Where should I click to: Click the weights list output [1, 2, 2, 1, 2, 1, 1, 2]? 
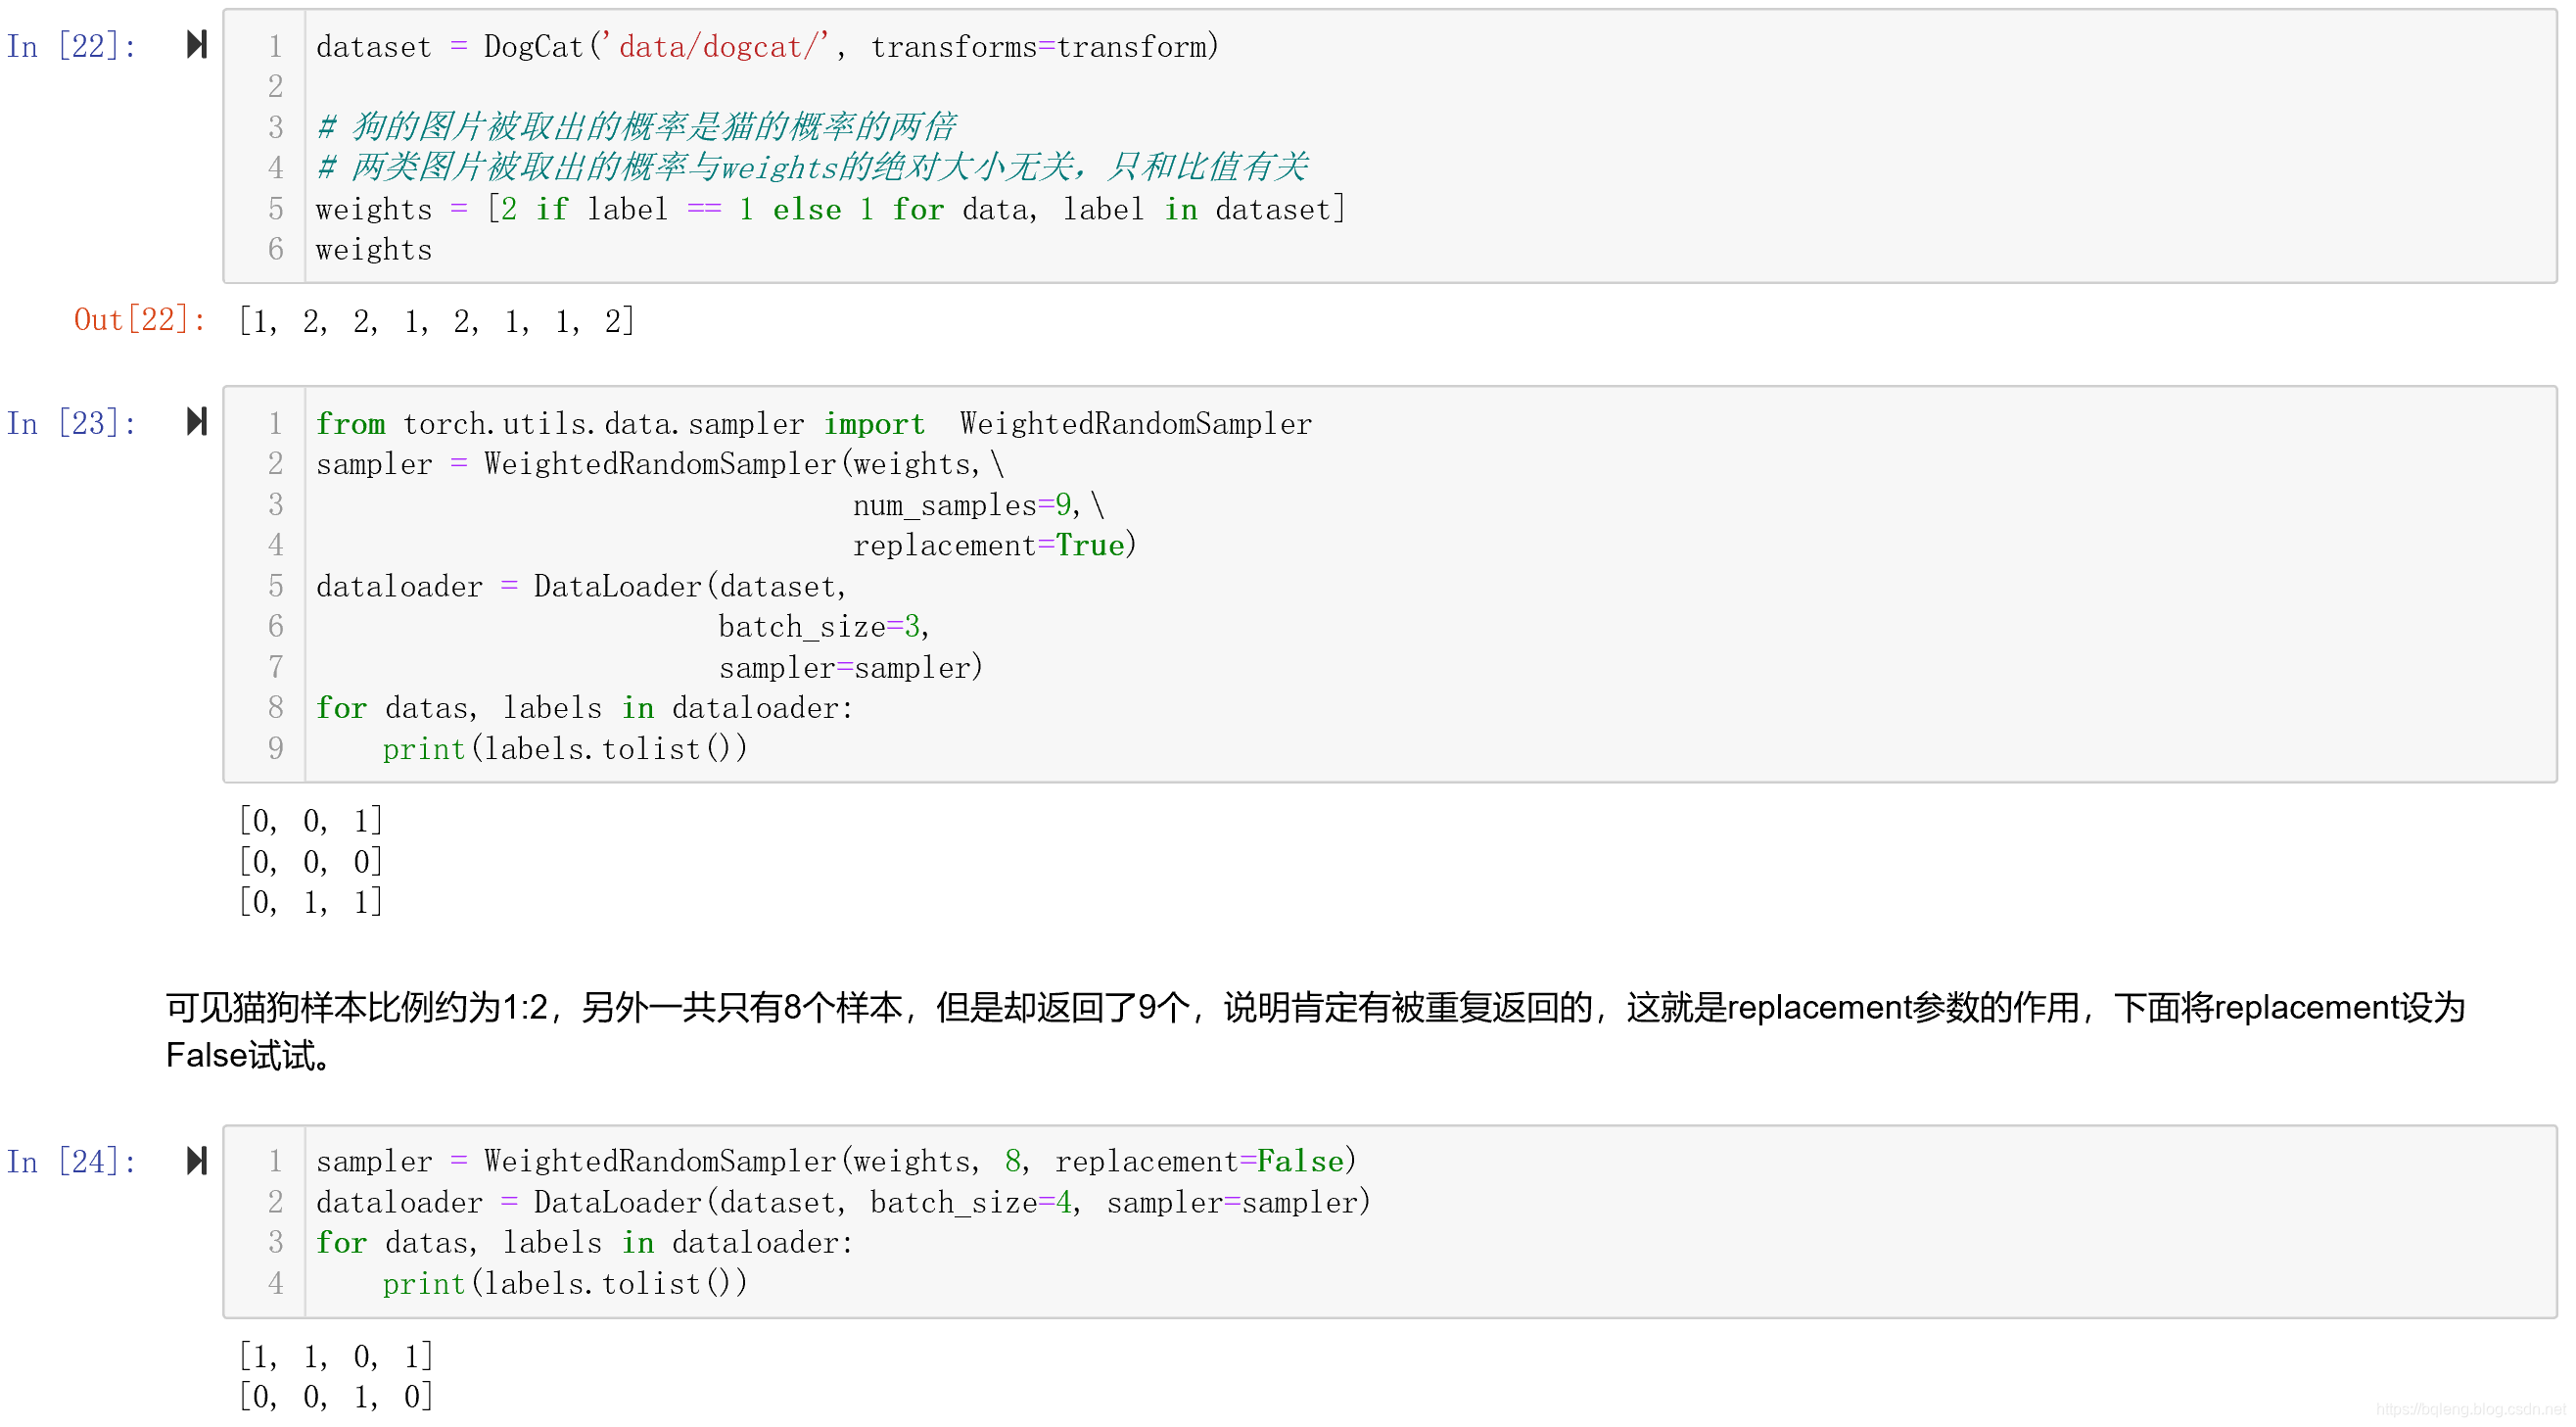tap(436, 321)
